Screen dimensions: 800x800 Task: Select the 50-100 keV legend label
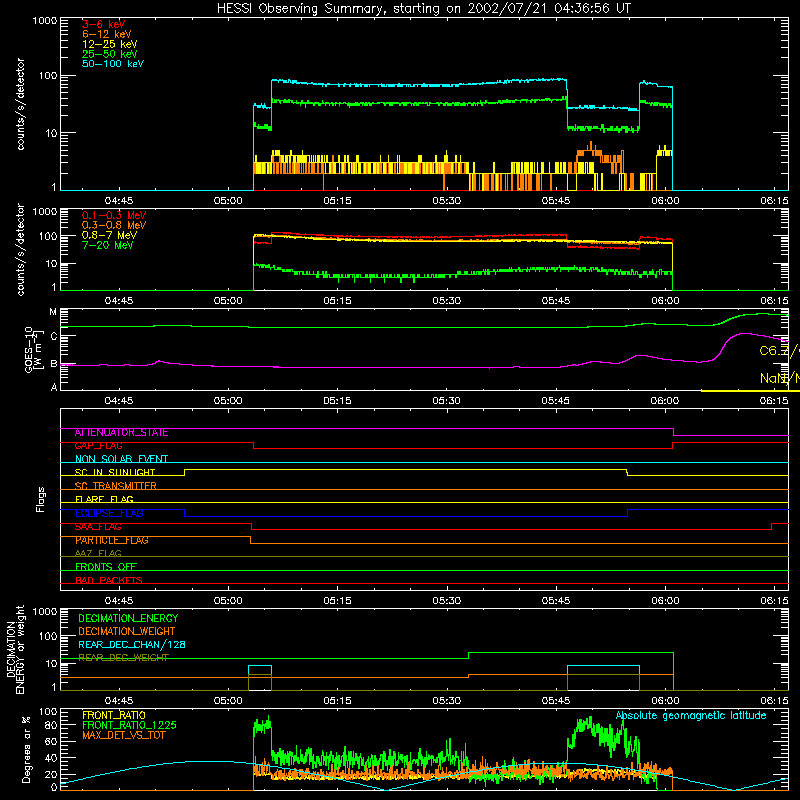[x=113, y=64]
